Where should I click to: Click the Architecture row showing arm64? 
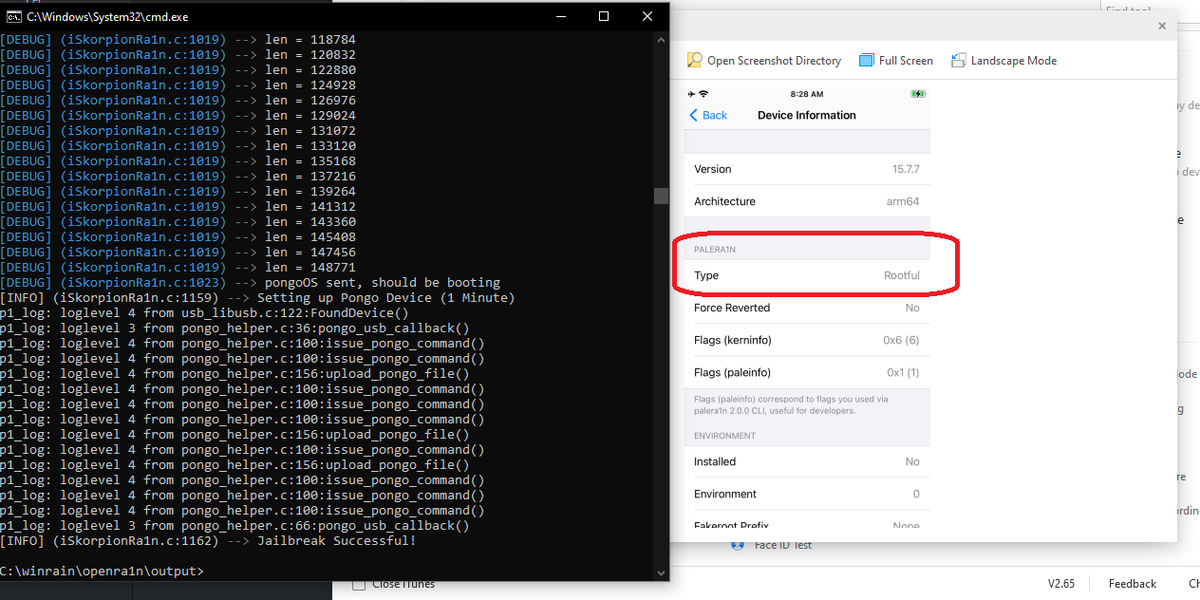[807, 201]
